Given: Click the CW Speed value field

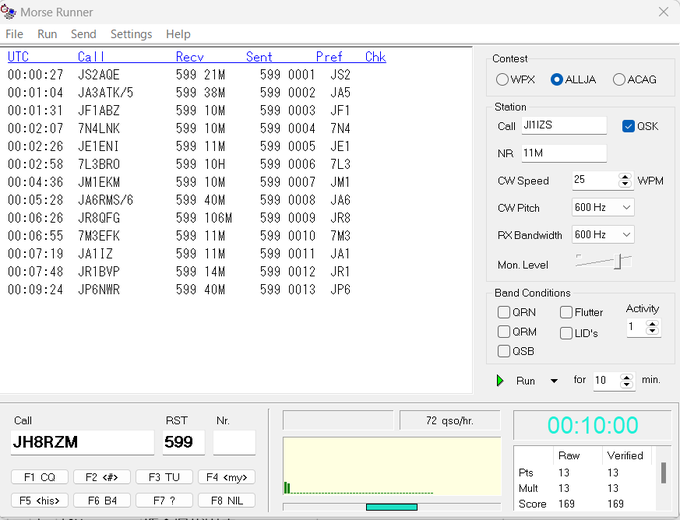Looking at the screenshot, I should [595, 180].
